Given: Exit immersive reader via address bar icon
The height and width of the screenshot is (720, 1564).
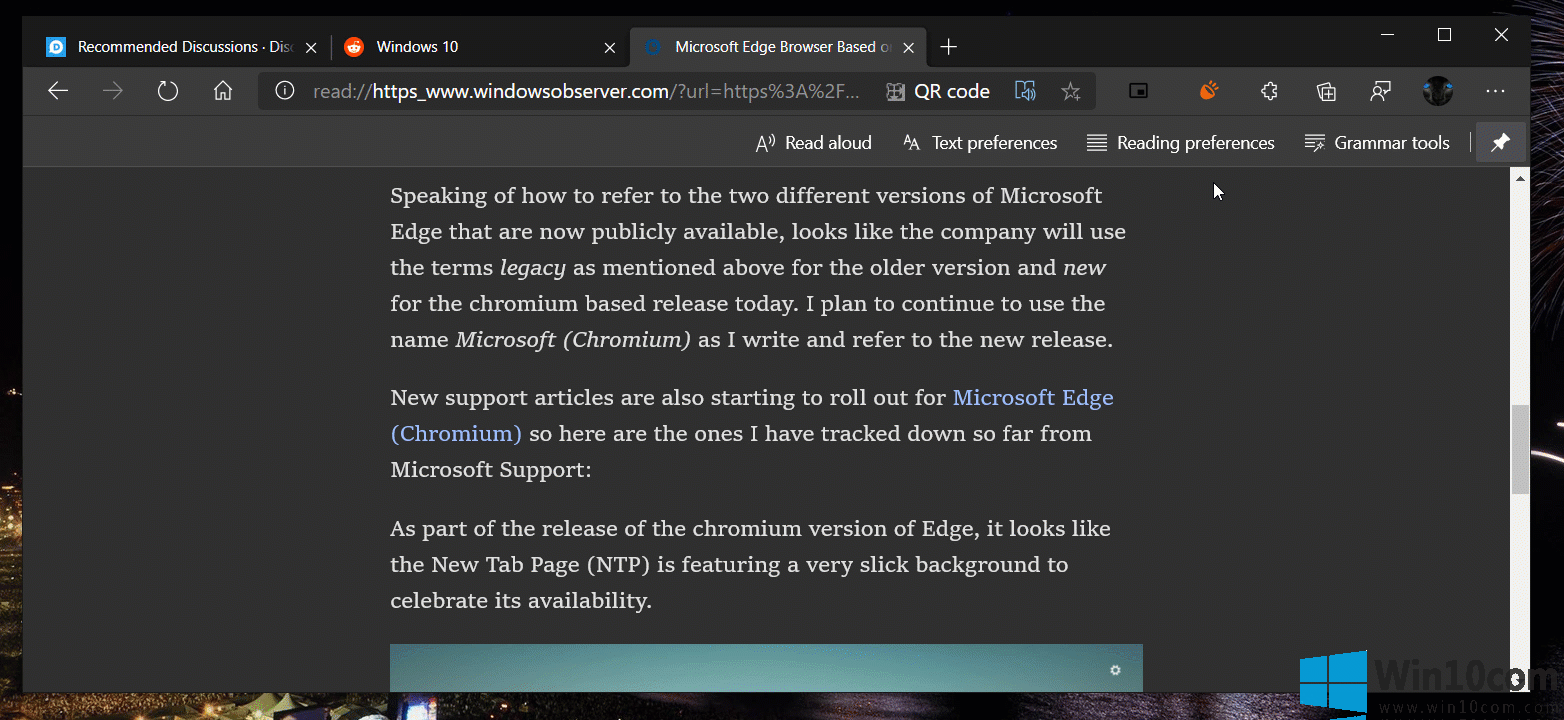Looking at the screenshot, I should pos(1025,91).
